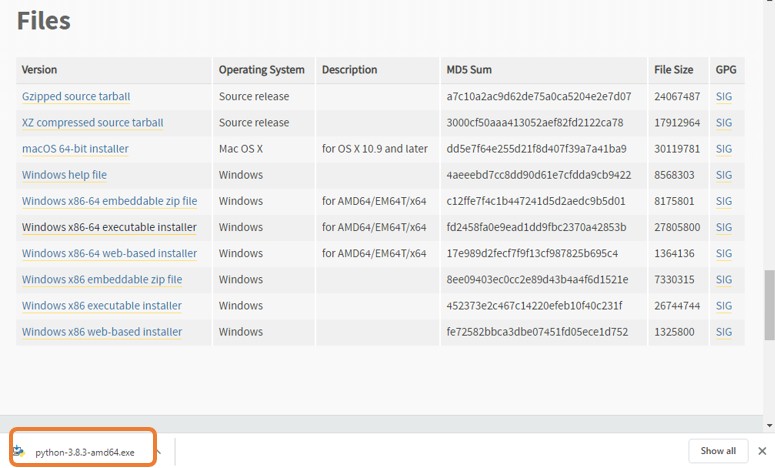Select MD5 sum 452373e2c467c14220efeb10f40c231f

click(534, 306)
